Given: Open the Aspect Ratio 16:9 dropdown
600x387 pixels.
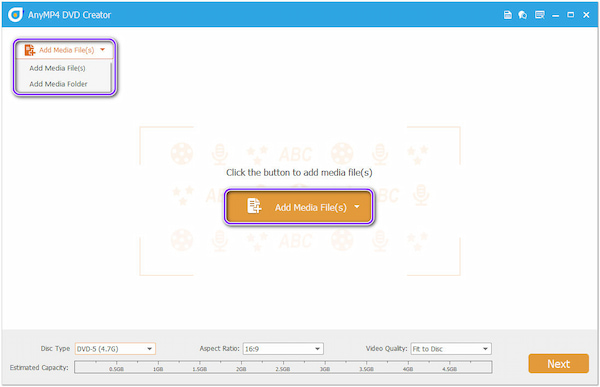Looking at the screenshot, I should pos(283,349).
